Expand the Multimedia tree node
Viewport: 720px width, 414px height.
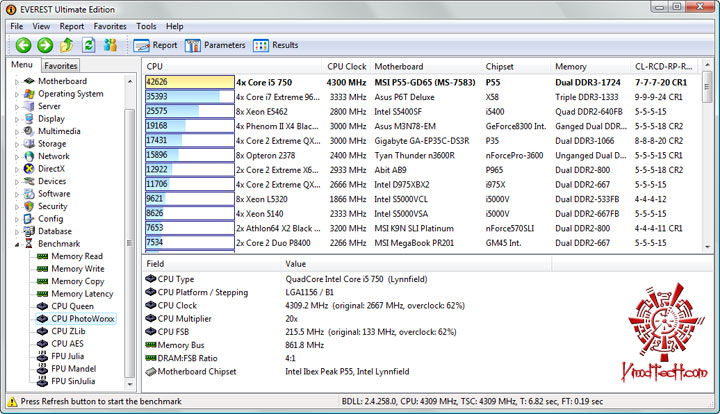coord(17,132)
